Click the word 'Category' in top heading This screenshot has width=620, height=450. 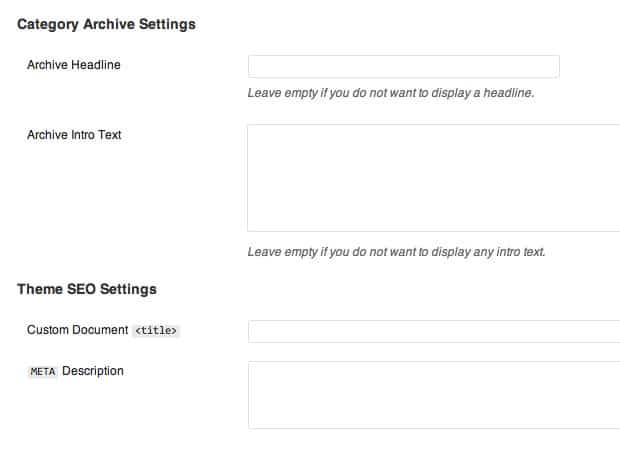click(48, 25)
